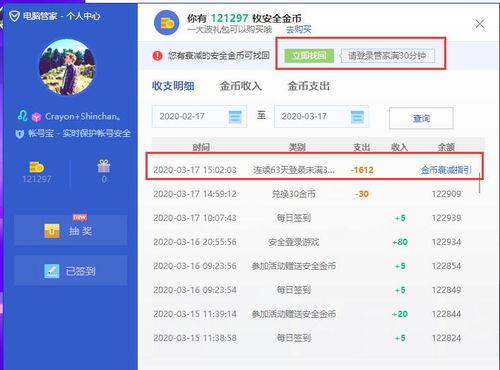Click the green 立即找回 button
Viewport: 500px width, 370px height.
point(309,56)
